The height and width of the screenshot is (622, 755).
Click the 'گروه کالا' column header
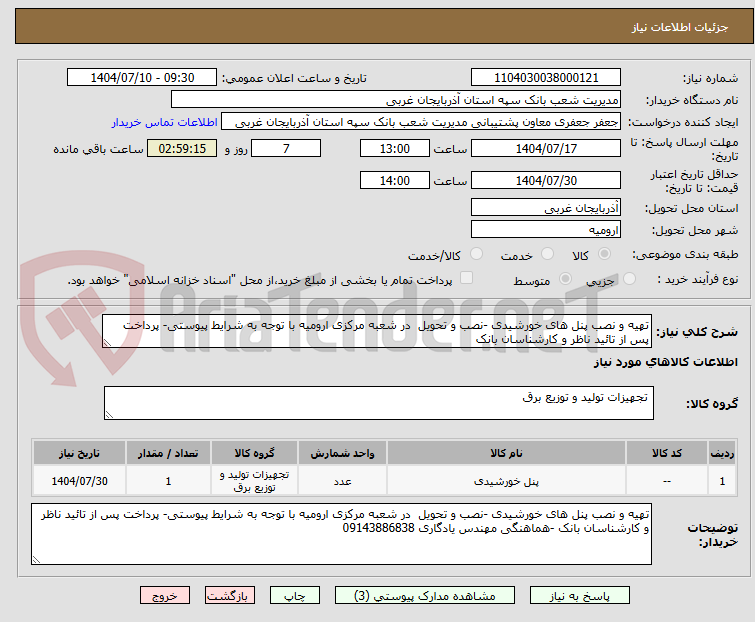[254, 453]
